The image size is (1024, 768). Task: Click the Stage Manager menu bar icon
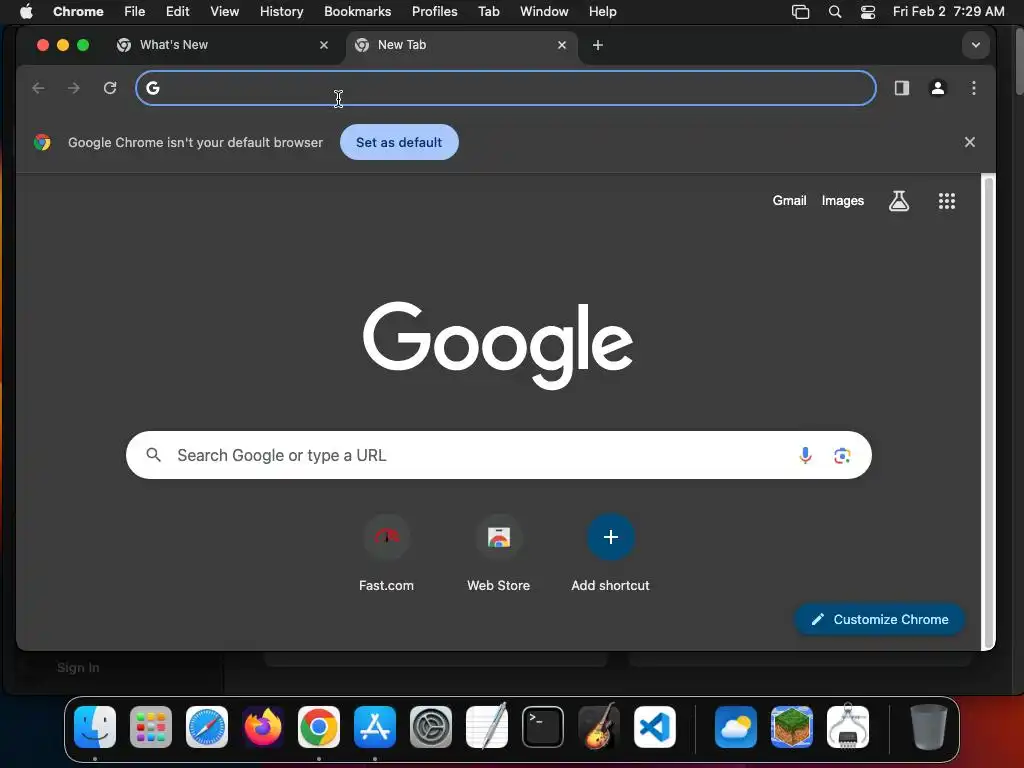801,12
